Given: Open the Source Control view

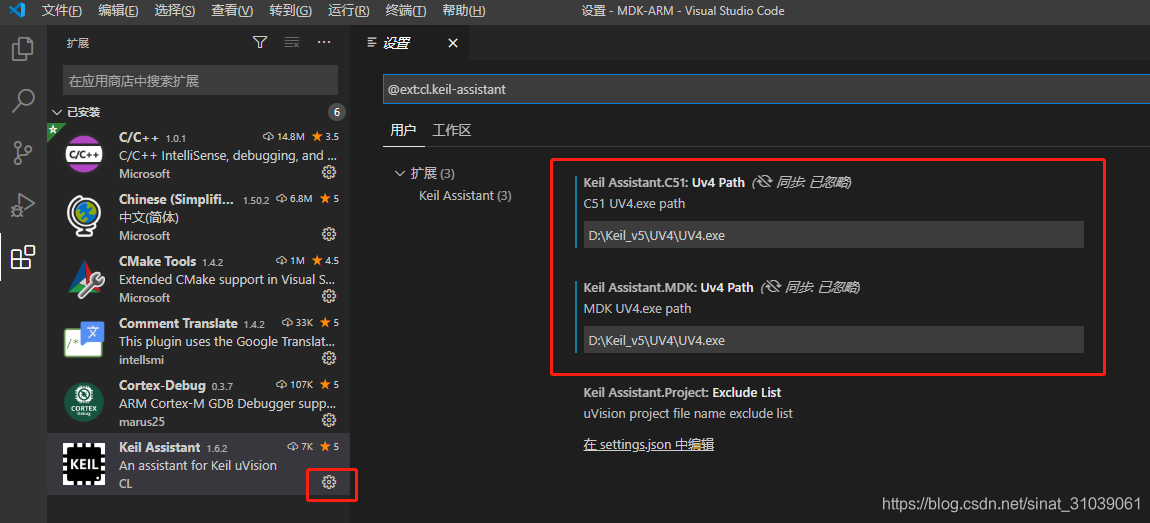Looking at the screenshot, I should click(x=23, y=153).
